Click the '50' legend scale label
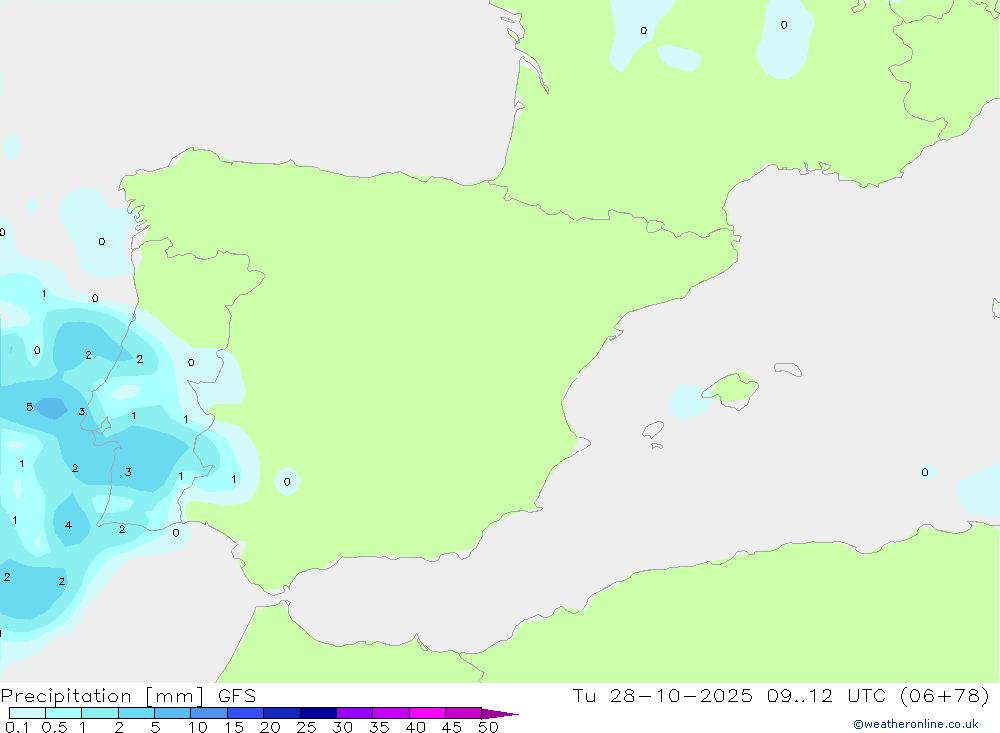Screen dimensions: 1000x733 click(488, 727)
